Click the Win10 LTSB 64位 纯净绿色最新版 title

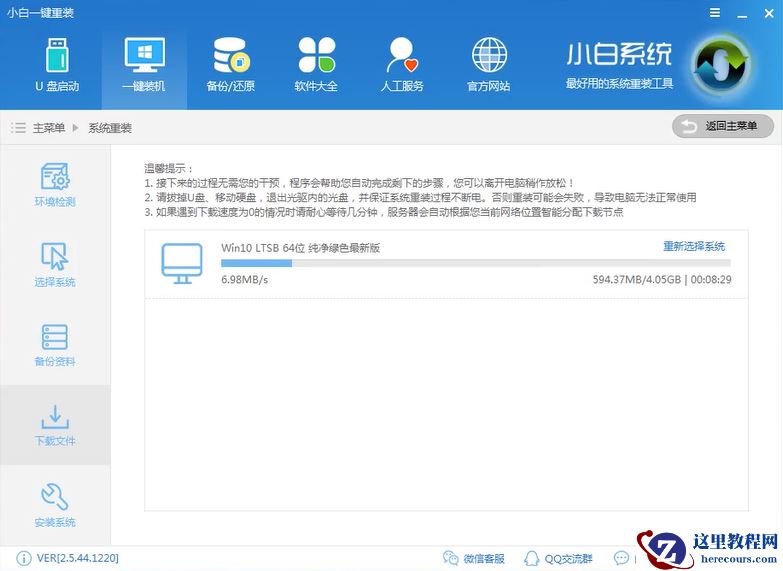[x=301, y=248]
